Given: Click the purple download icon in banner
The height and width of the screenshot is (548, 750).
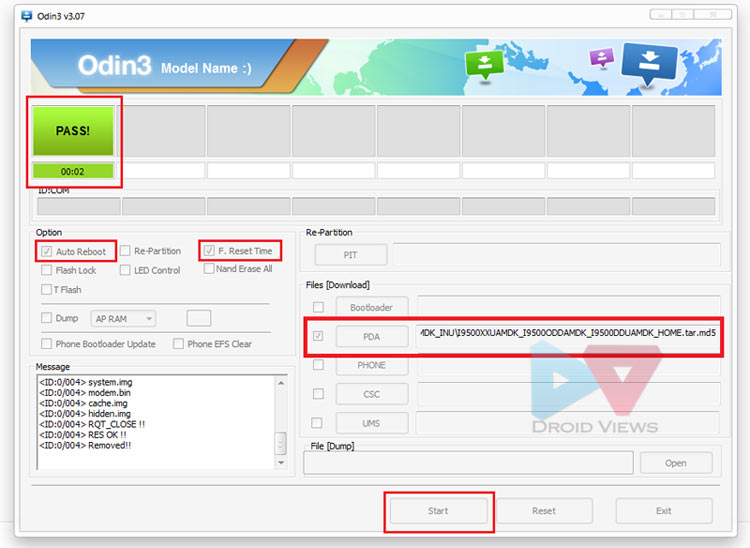Looking at the screenshot, I should 602,58.
